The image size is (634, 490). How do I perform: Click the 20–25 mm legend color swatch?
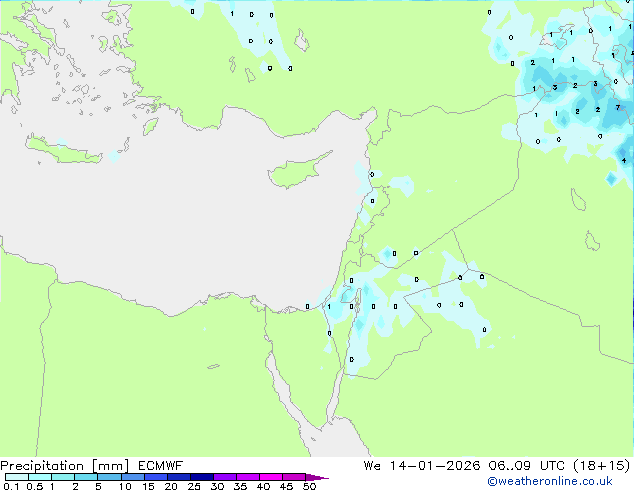coord(178,477)
